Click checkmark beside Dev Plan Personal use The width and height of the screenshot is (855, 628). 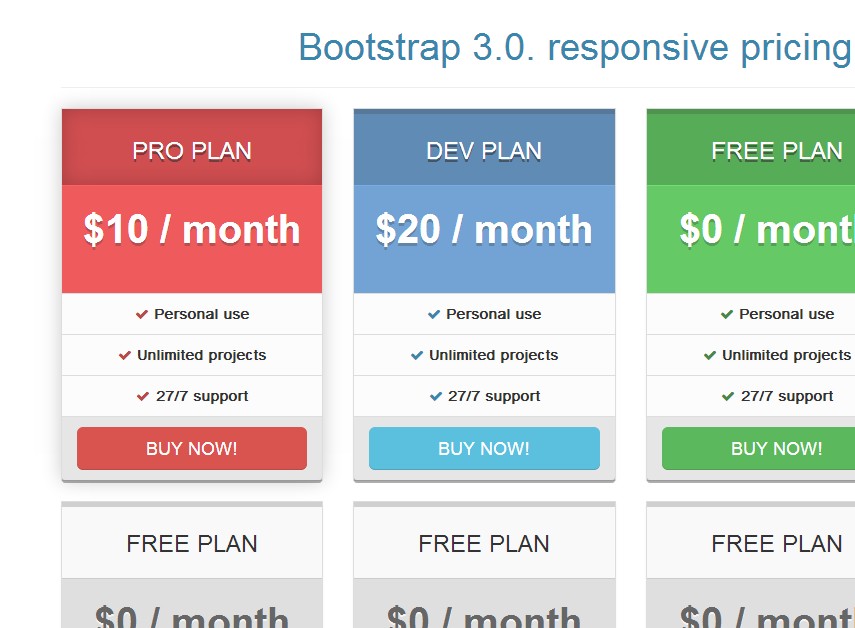434,314
